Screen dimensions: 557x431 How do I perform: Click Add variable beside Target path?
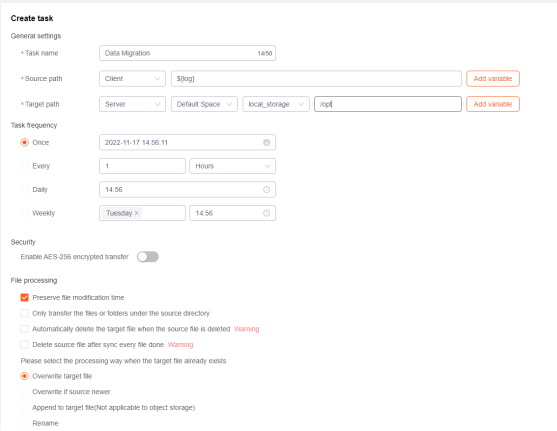pyautogui.click(x=493, y=104)
